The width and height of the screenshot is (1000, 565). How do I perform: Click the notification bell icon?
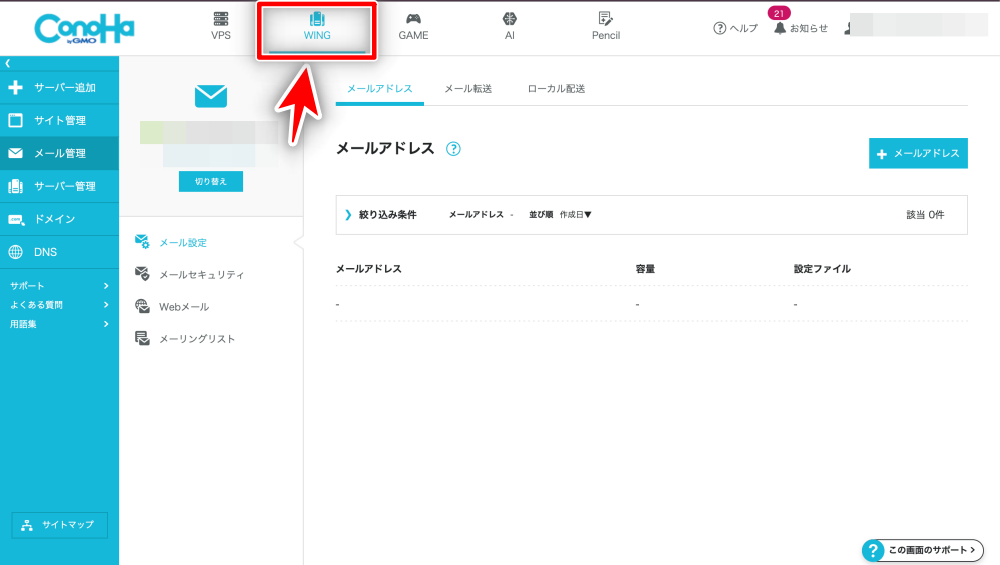click(780, 28)
